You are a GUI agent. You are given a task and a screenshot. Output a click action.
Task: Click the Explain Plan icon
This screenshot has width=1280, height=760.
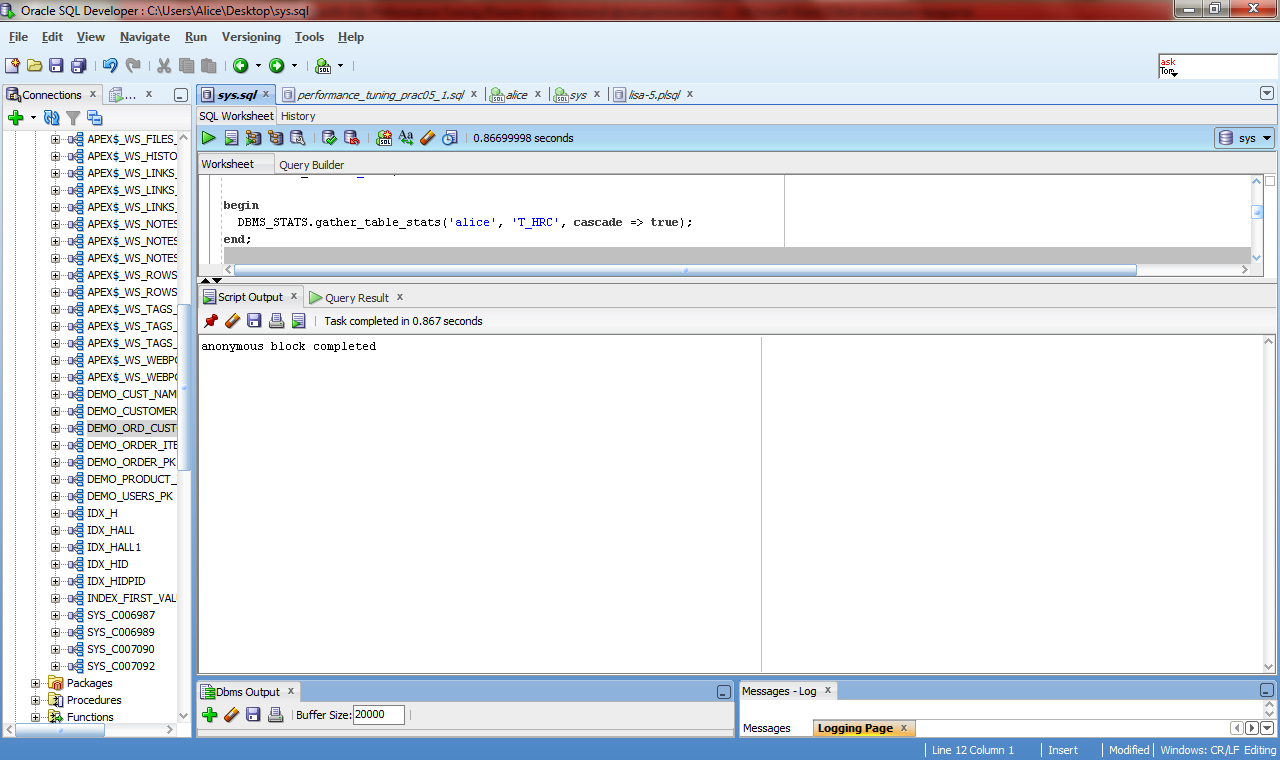click(253, 138)
